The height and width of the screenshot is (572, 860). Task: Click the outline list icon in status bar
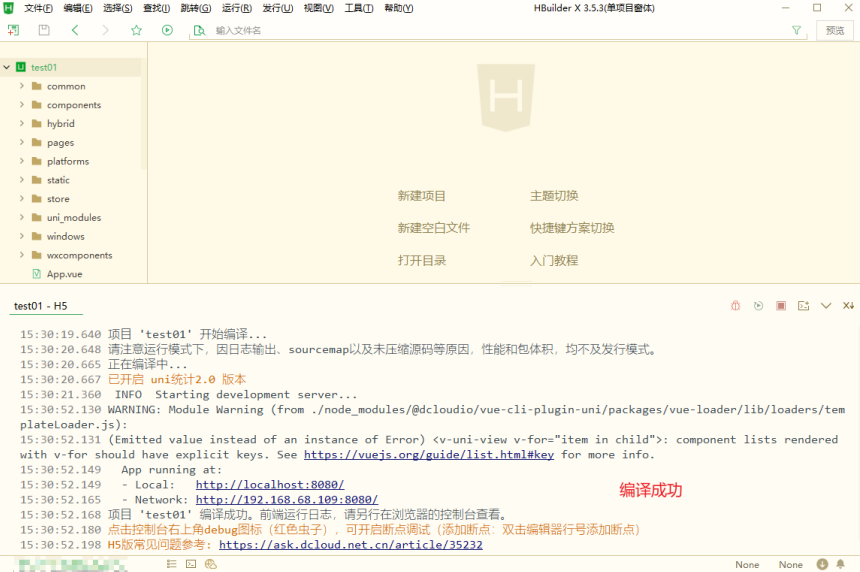[172, 564]
